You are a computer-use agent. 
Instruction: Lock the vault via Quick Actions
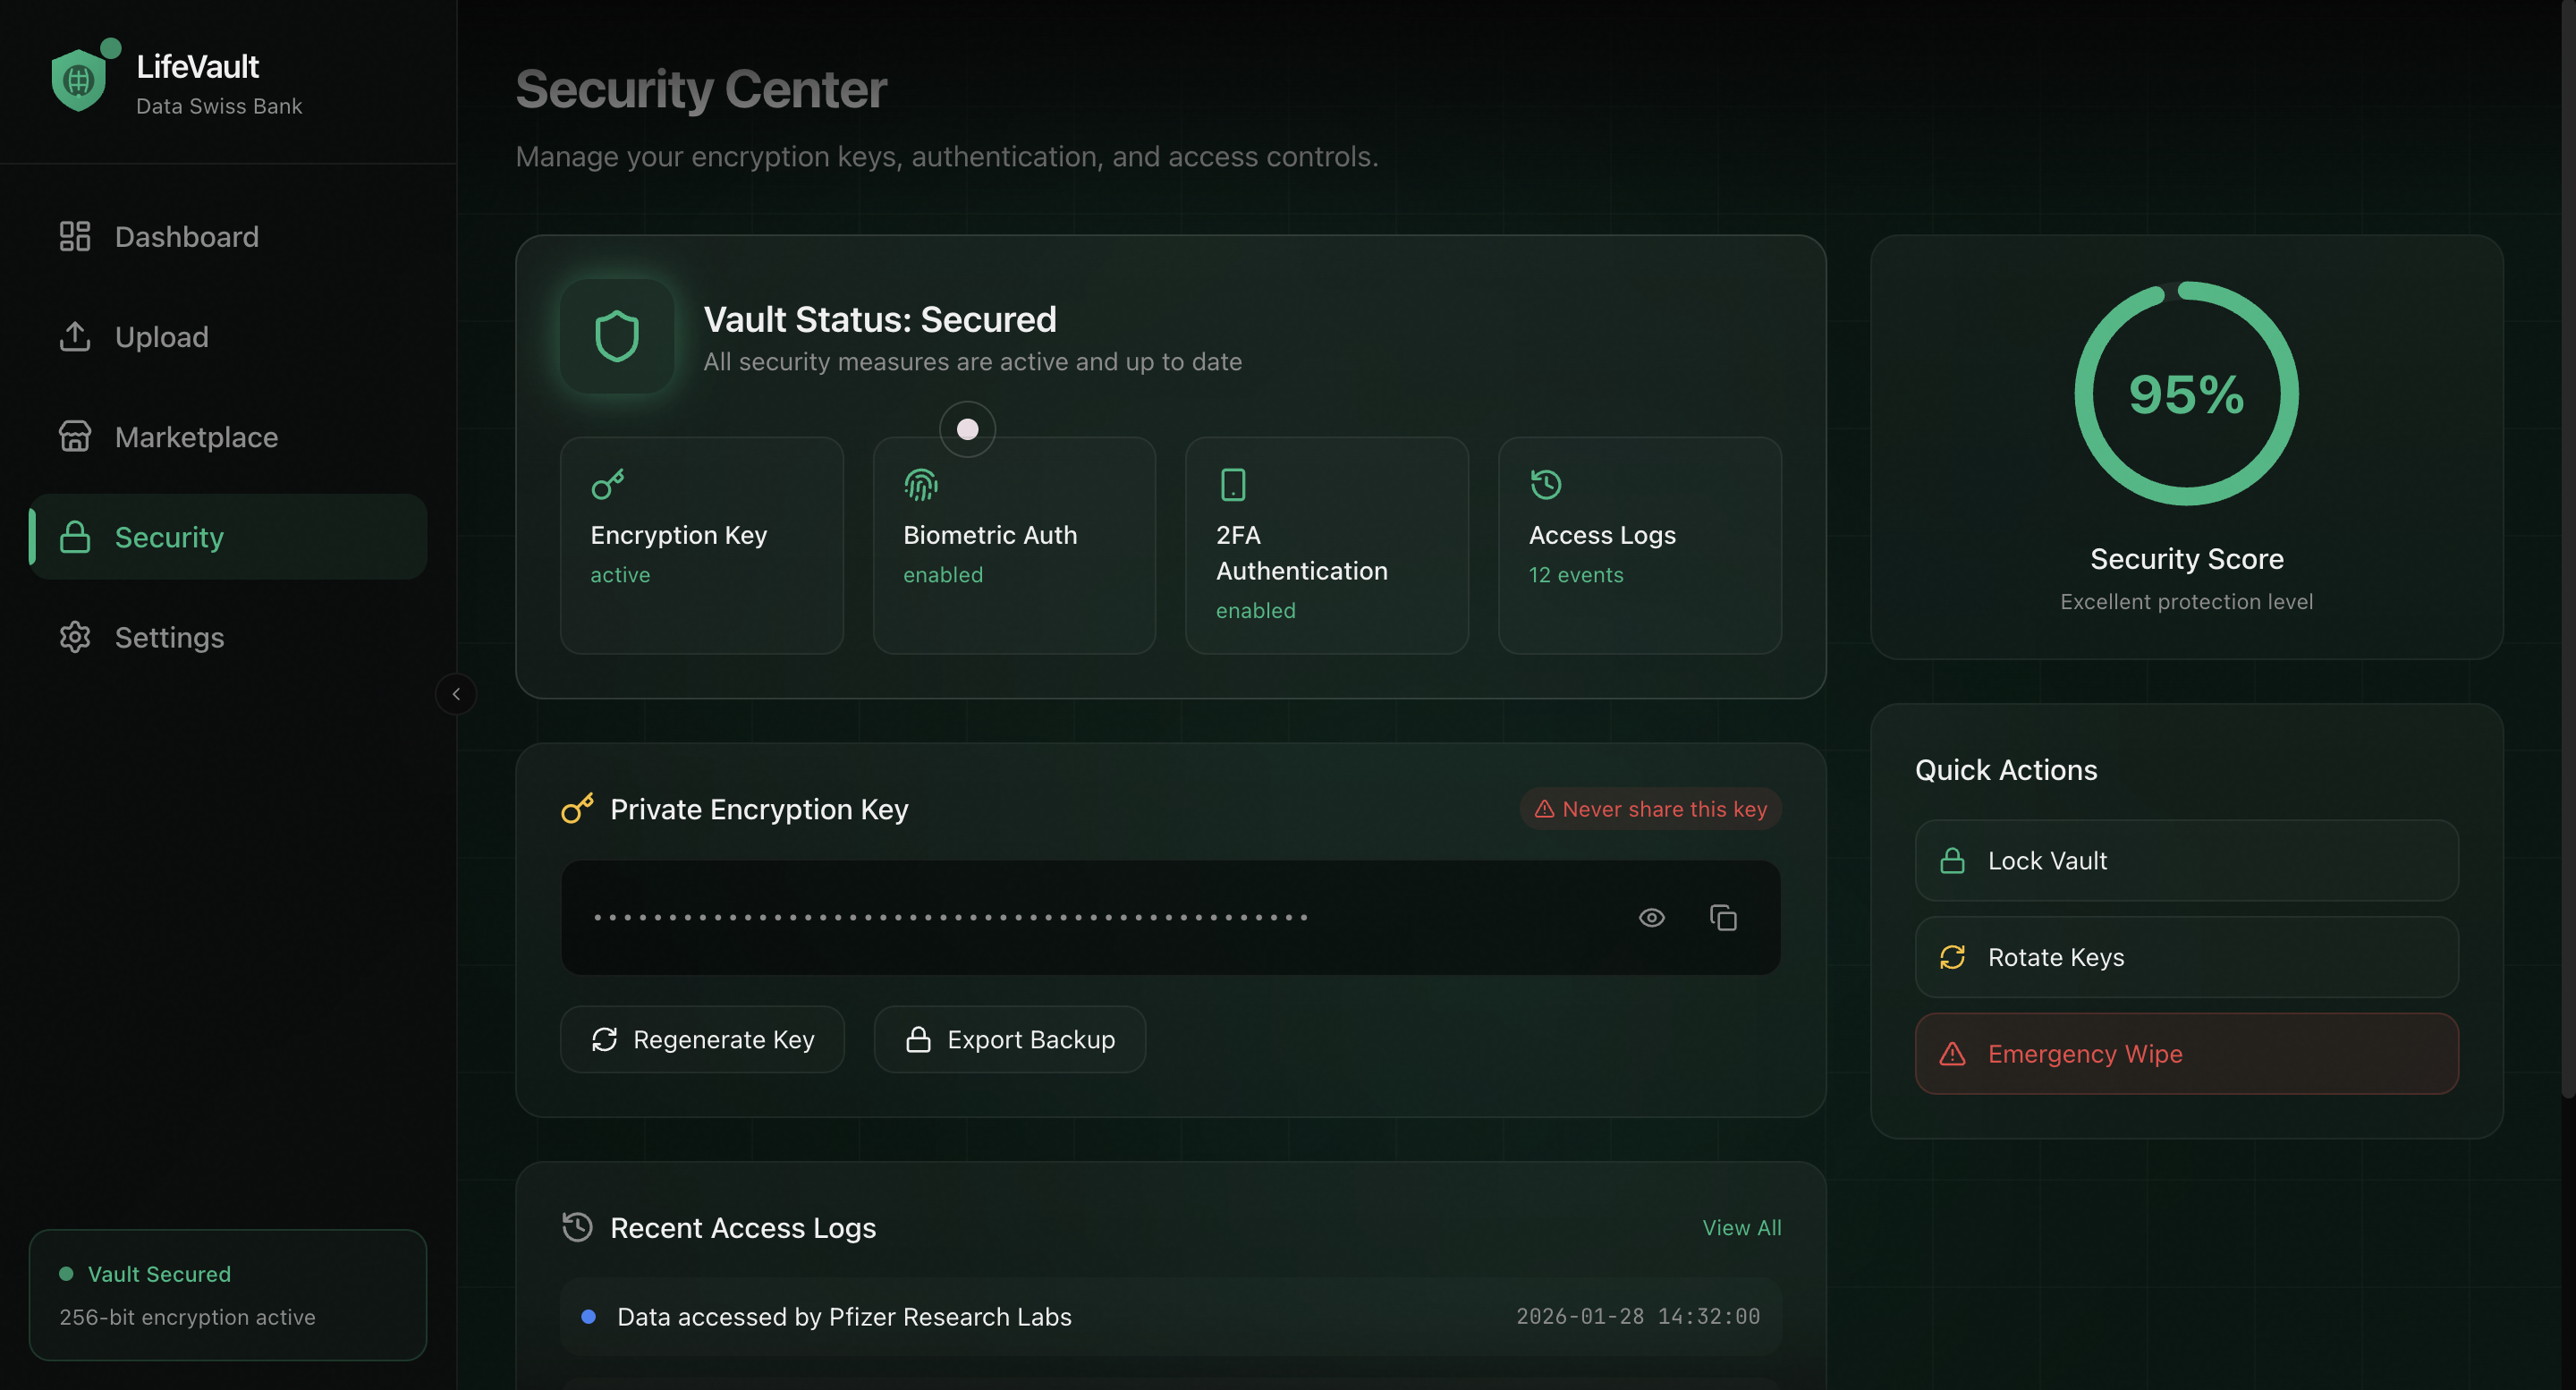[2186, 860]
